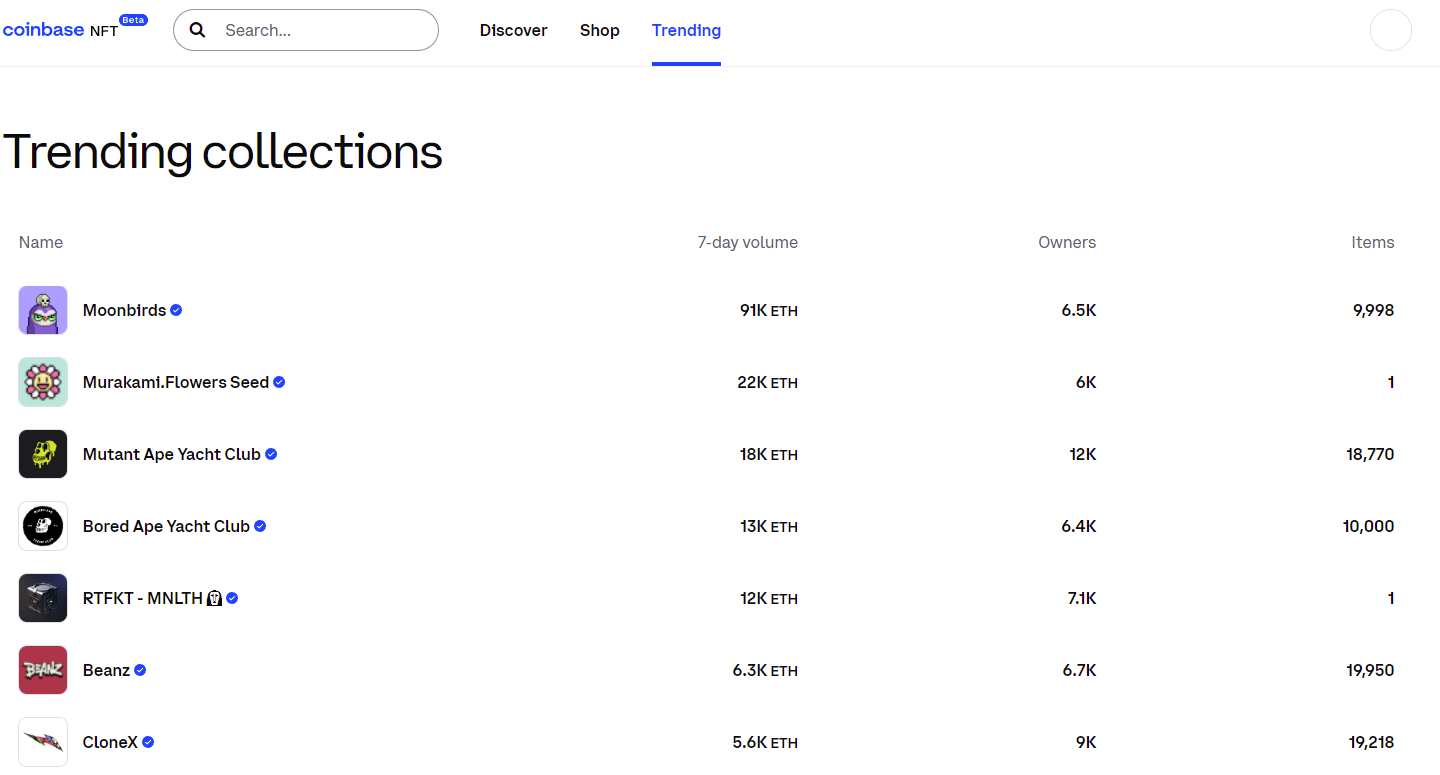
Task: Open the Murakami.Flowers Seed link
Action: (x=176, y=382)
